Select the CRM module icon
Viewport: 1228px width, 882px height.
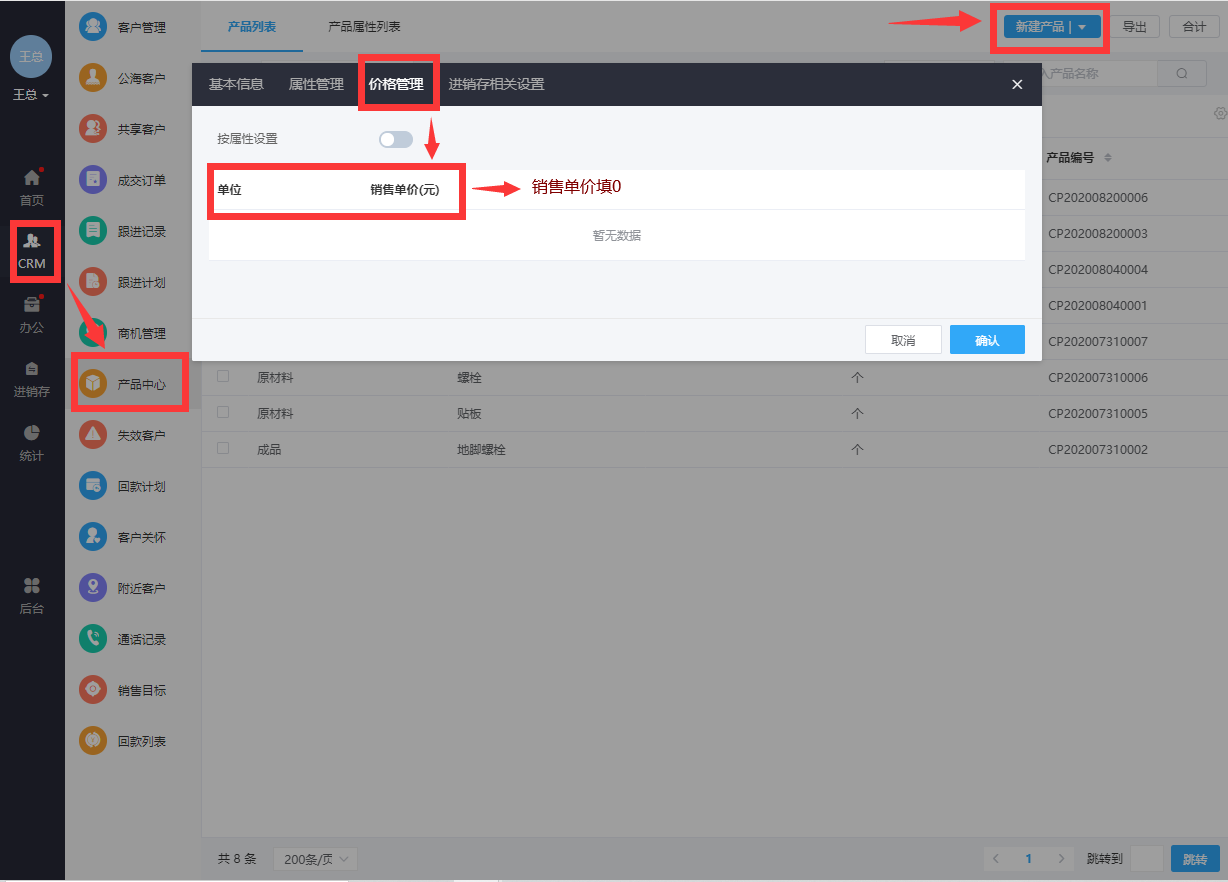coord(32,251)
